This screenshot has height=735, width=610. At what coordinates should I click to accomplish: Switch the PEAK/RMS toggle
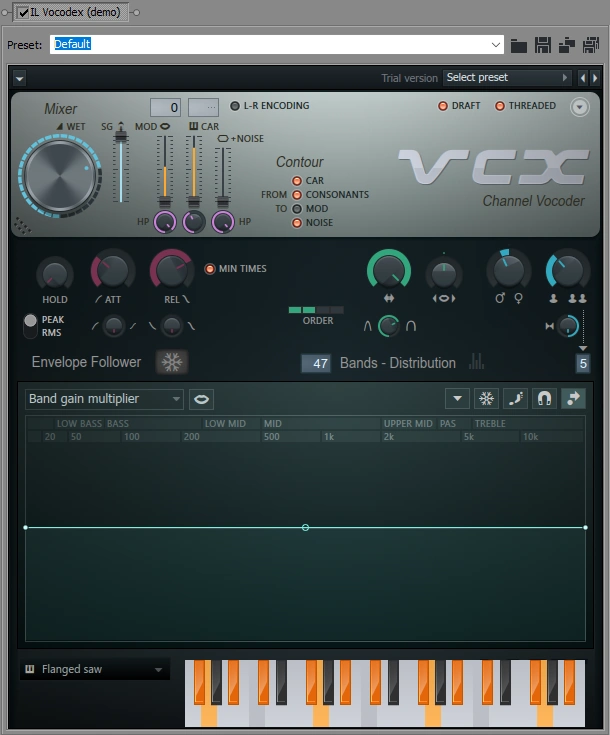(x=30, y=326)
